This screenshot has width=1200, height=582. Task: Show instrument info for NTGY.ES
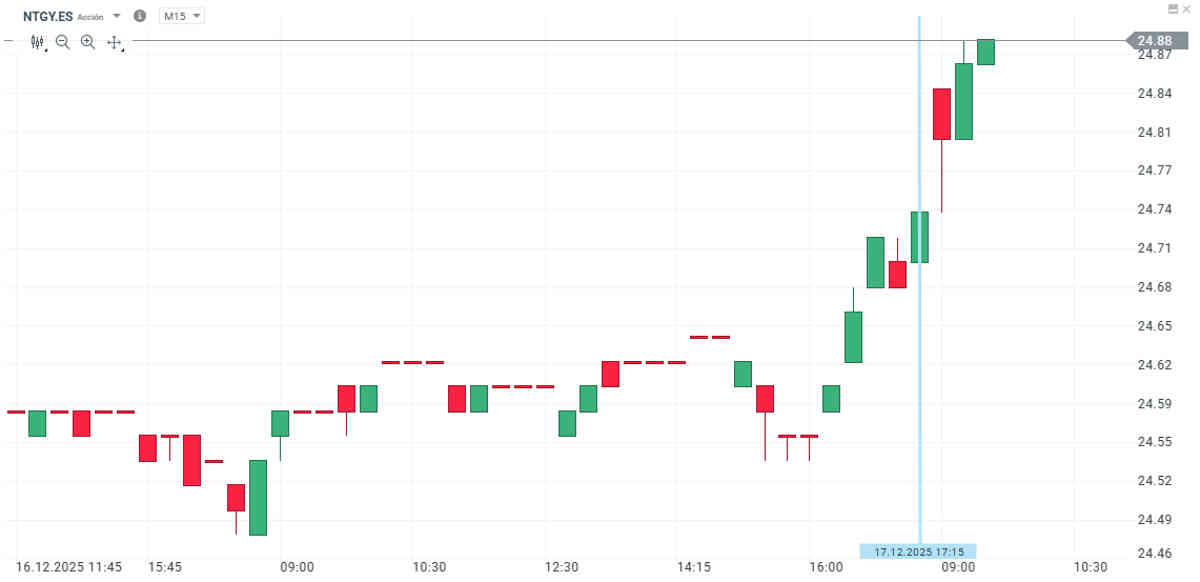click(139, 16)
